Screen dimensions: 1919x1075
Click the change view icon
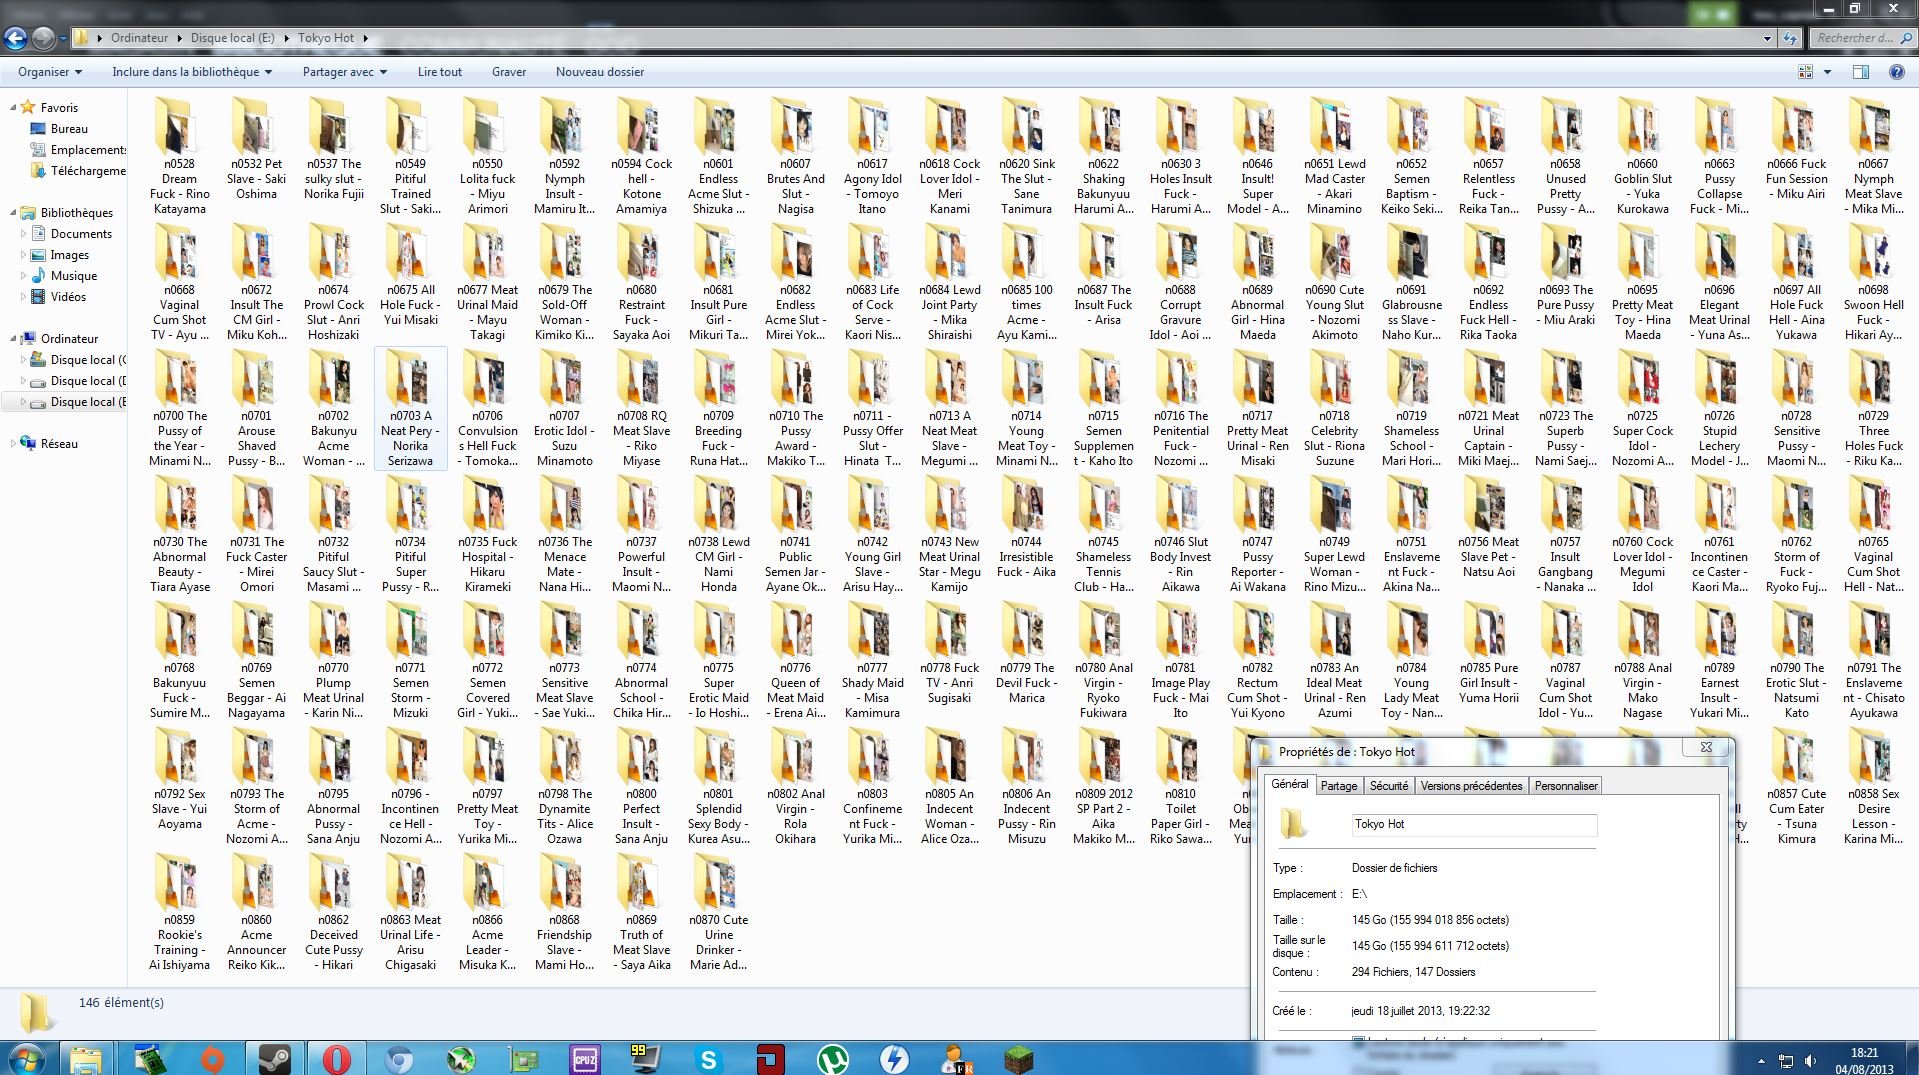[1805, 72]
